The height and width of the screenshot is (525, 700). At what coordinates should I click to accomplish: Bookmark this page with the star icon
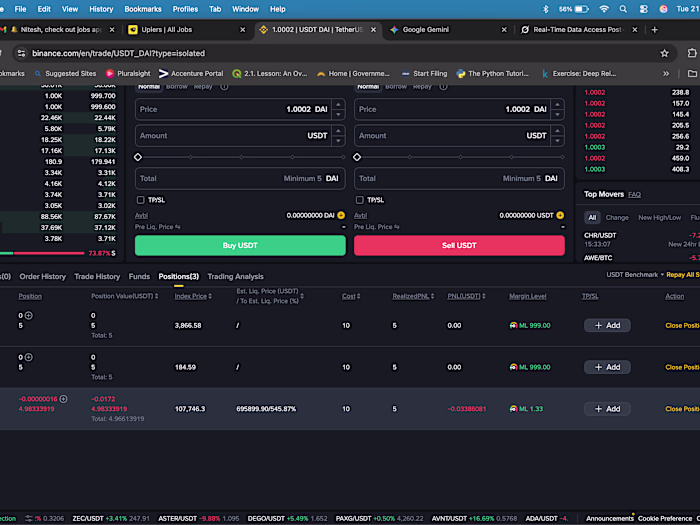point(664,54)
